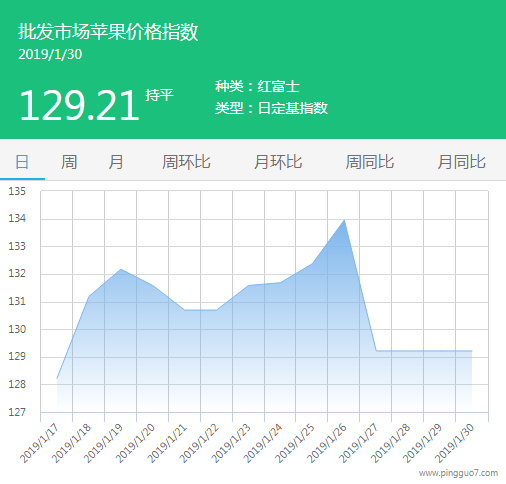The height and width of the screenshot is (484, 506).
Task: Click the y-axis value 132
Action: click(x=17, y=273)
